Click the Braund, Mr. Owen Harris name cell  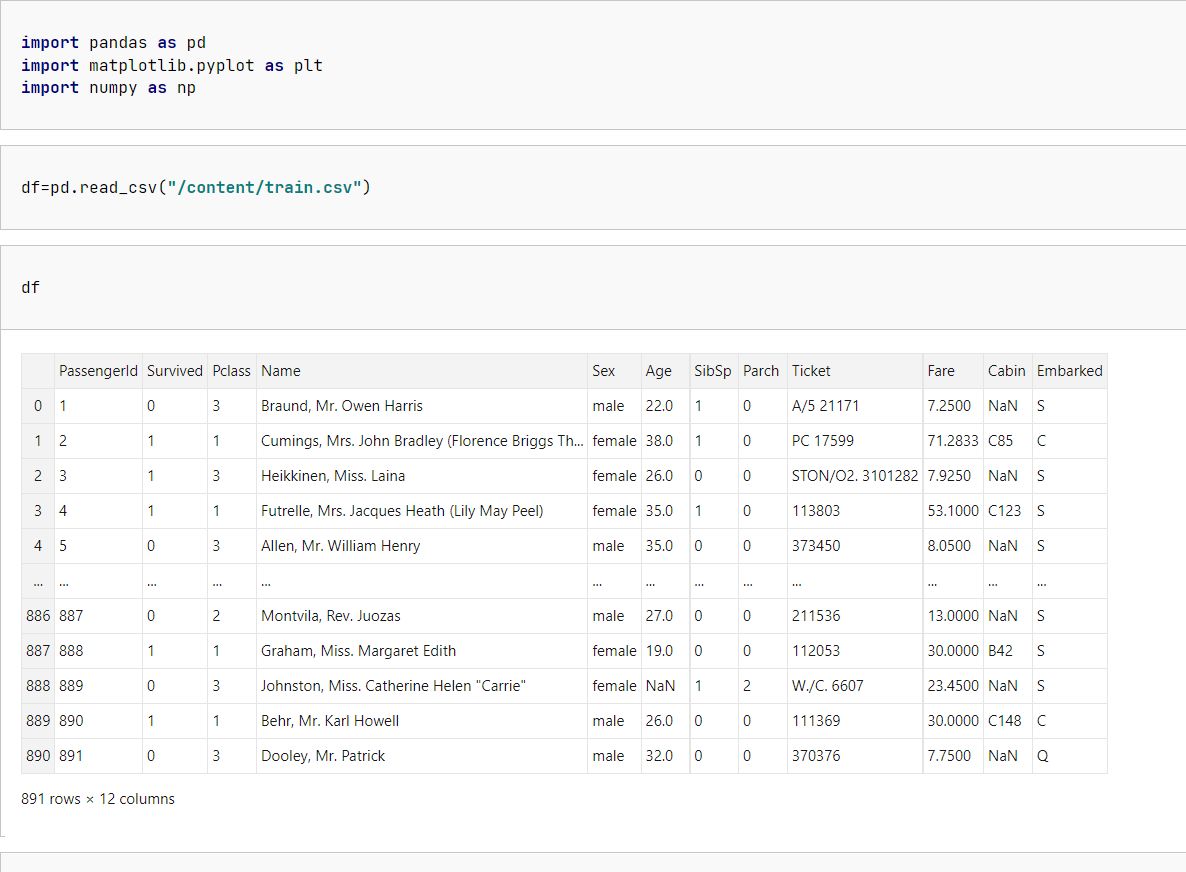coord(342,406)
